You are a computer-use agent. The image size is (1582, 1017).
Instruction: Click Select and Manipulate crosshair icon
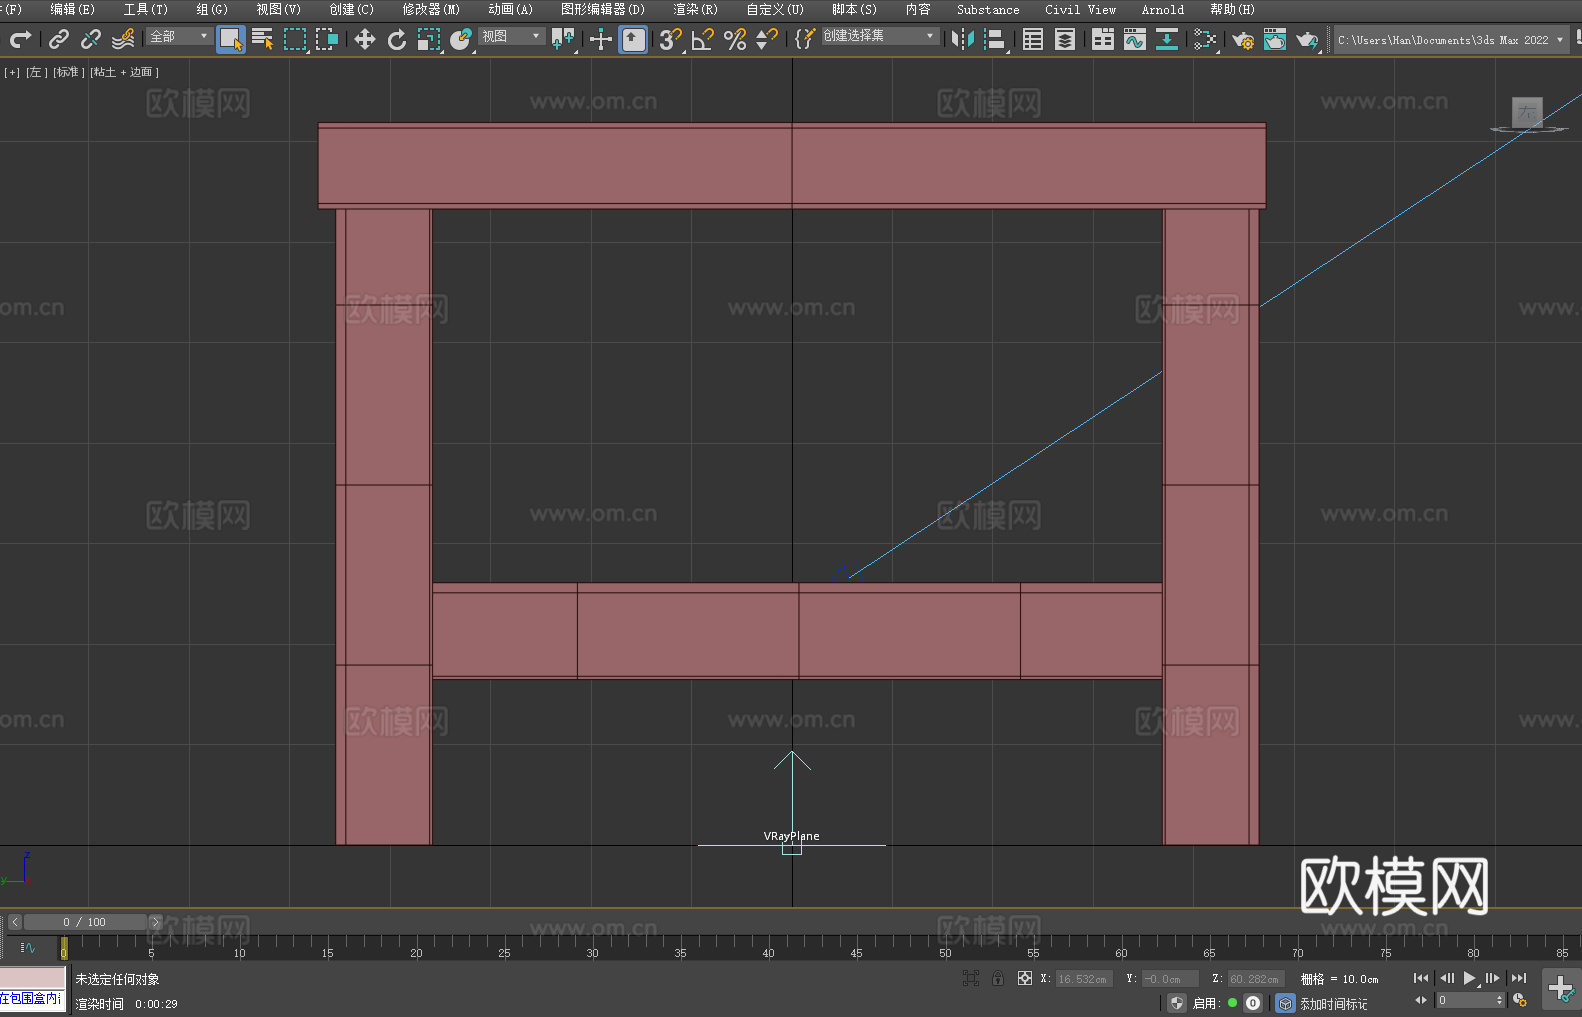pyautogui.click(x=601, y=39)
